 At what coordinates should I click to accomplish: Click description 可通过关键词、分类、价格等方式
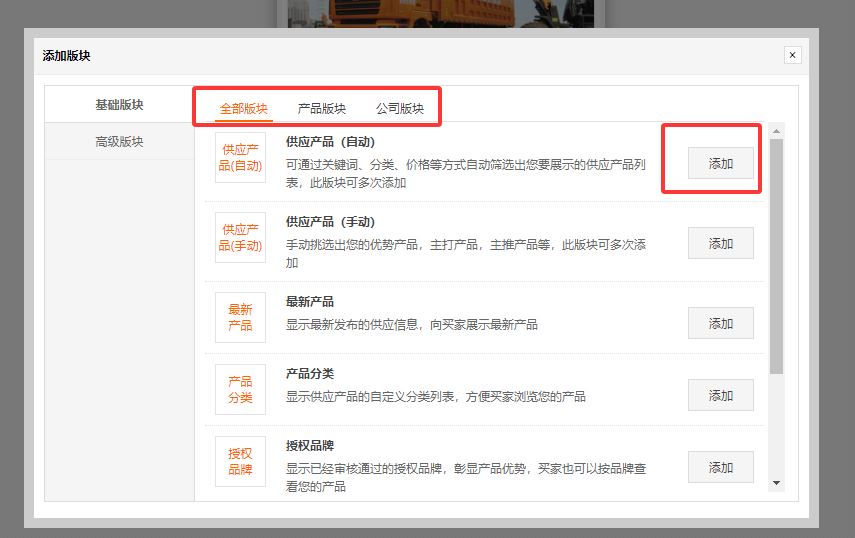[466, 173]
